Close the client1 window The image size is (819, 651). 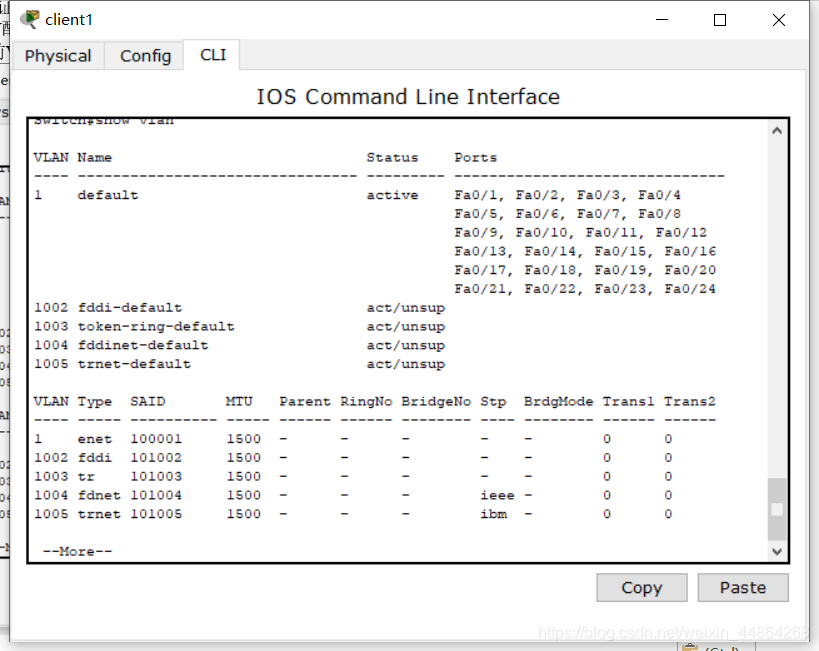tap(779, 20)
